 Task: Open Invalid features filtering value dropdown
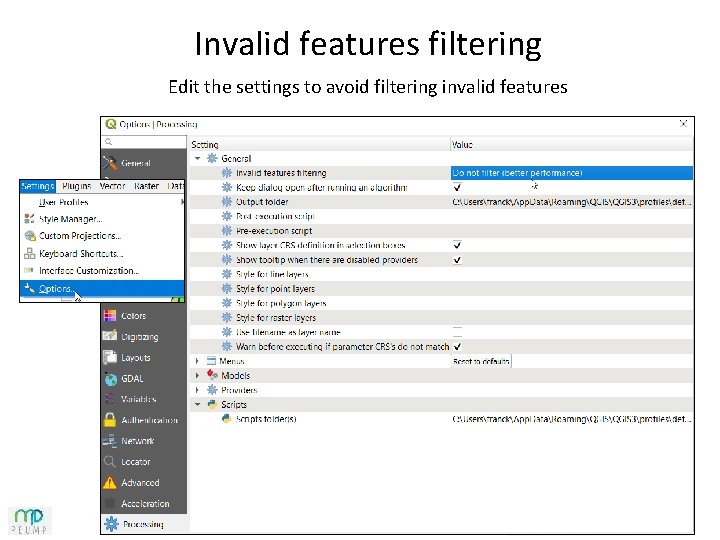572,173
